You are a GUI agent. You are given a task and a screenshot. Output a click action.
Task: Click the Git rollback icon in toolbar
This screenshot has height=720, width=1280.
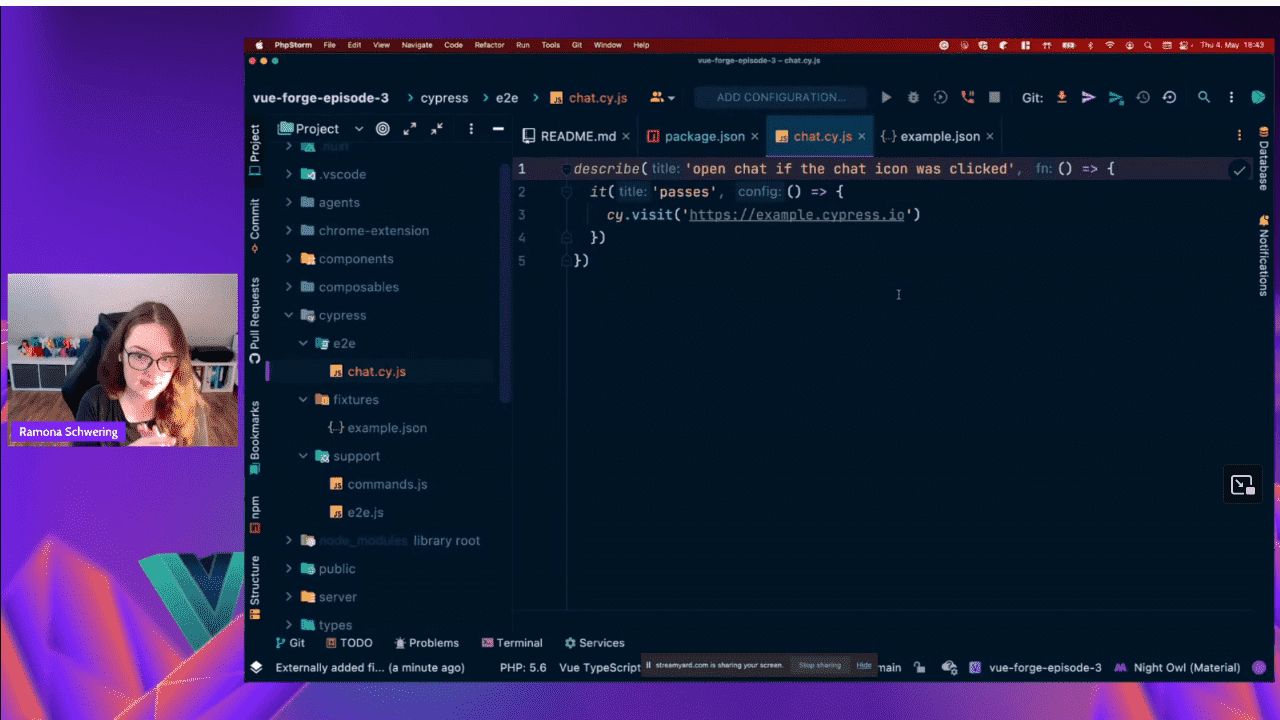coord(1169,98)
